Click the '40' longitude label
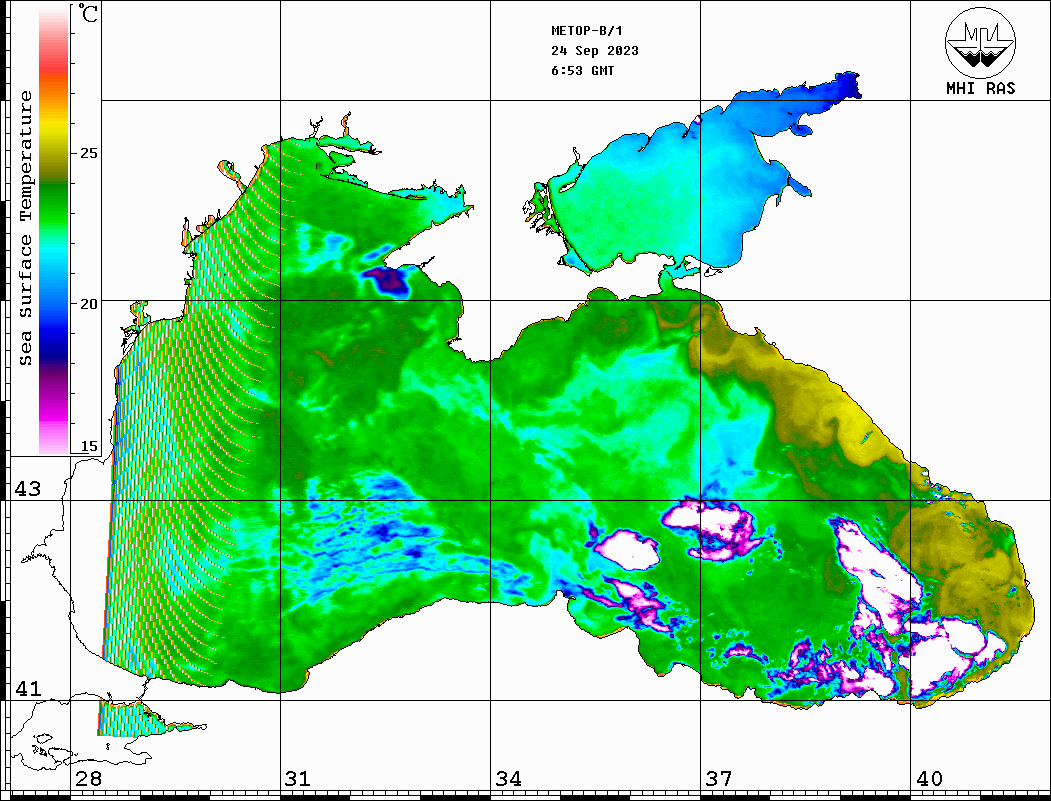The image size is (1051, 801). [929, 779]
